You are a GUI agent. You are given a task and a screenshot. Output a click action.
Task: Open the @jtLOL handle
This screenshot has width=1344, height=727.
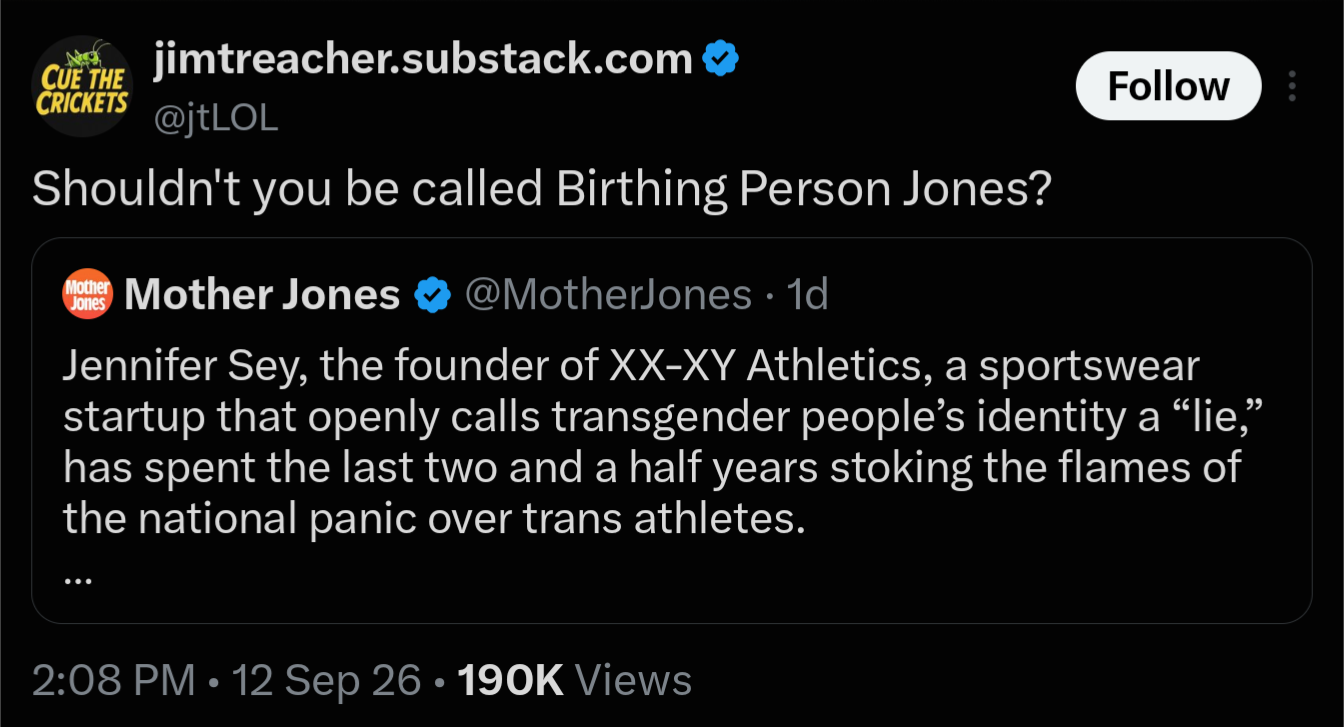[215, 118]
